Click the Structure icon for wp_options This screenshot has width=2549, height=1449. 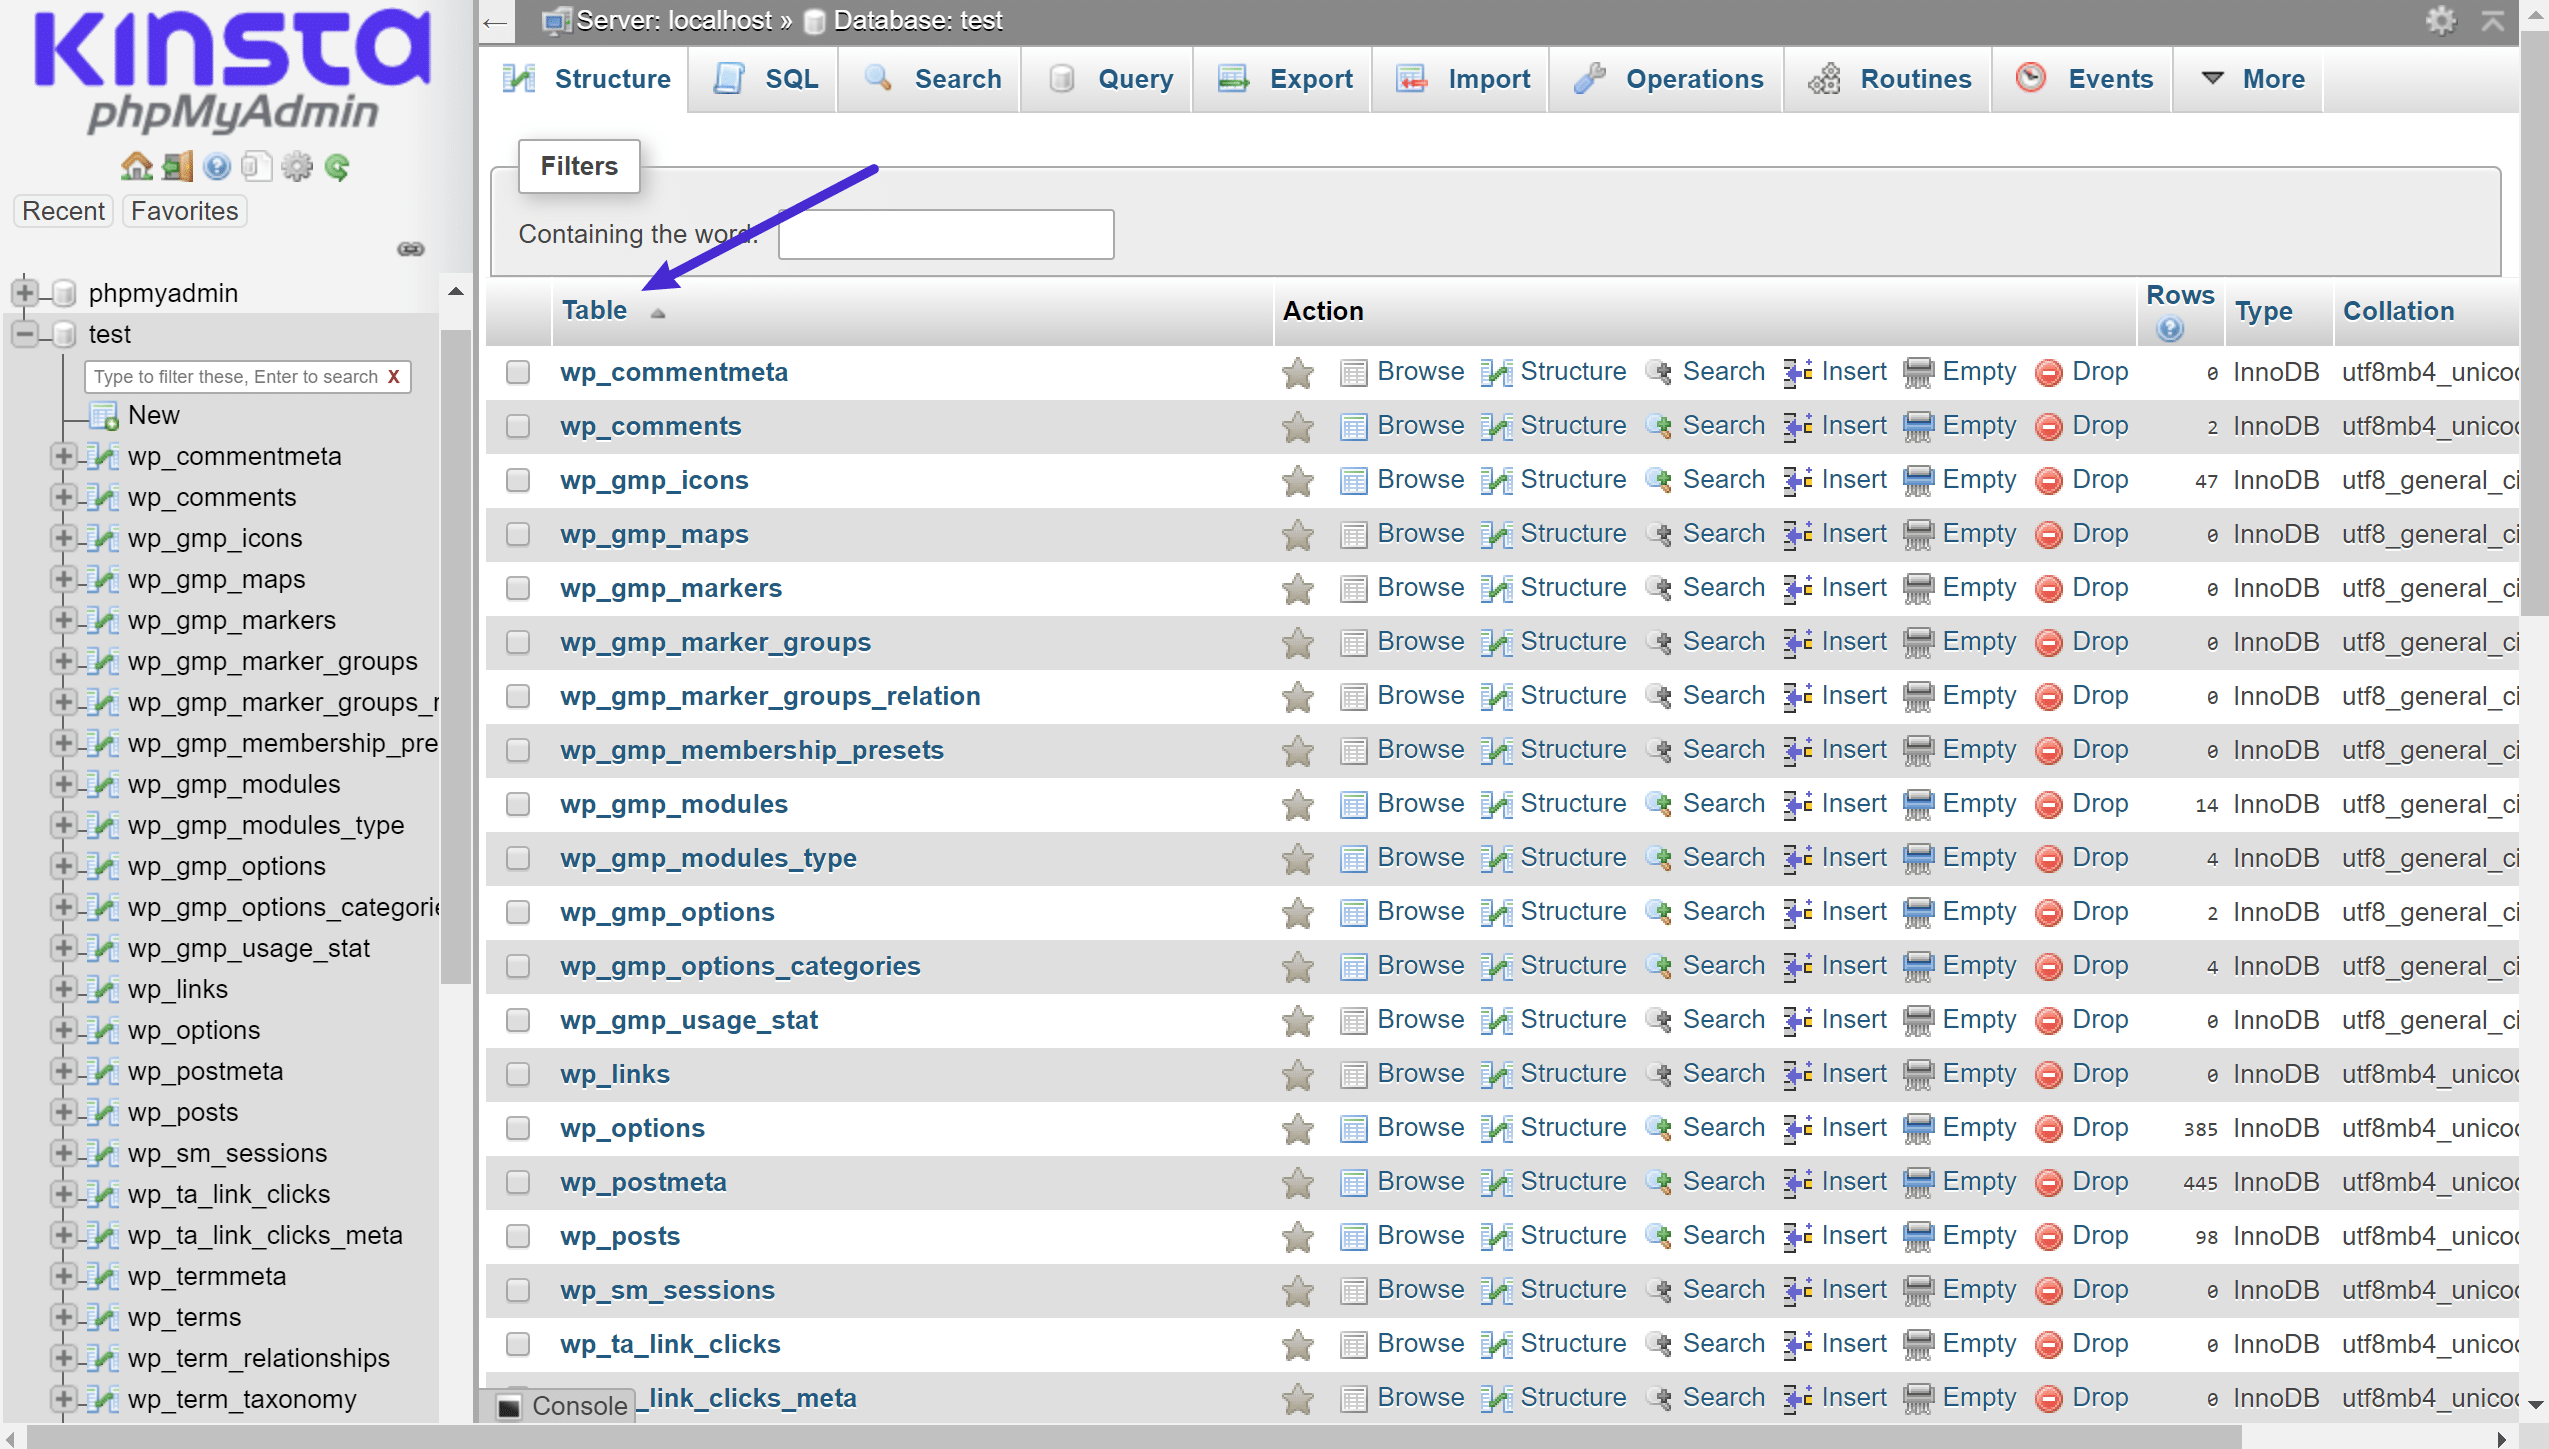tap(1497, 1127)
